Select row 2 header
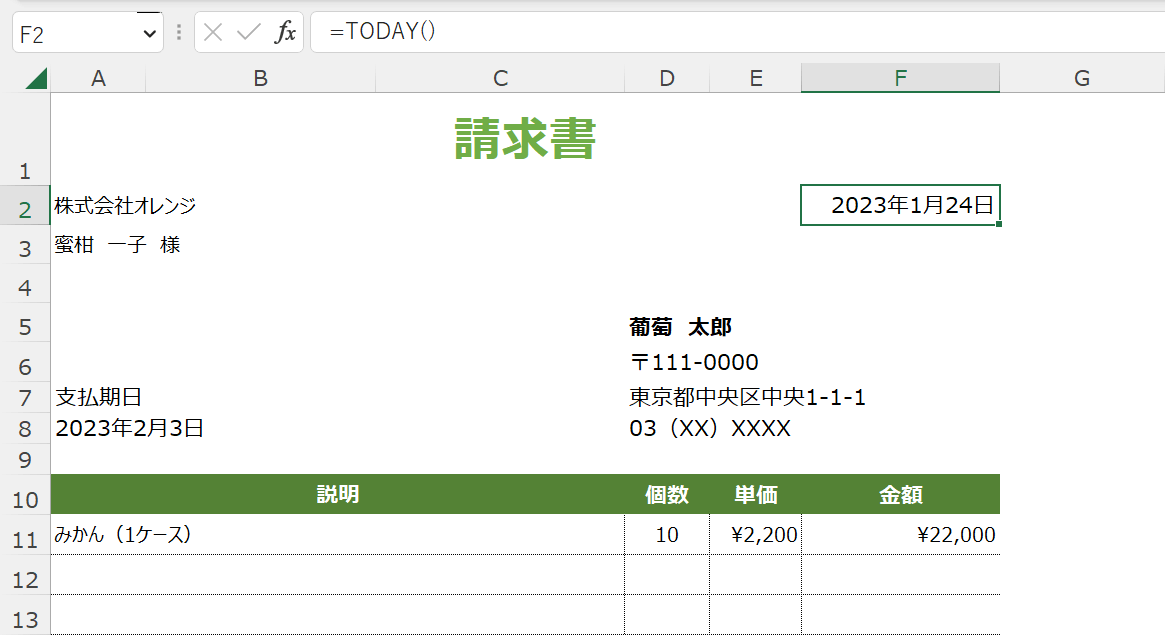The image size is (1165, 635). 25,209
